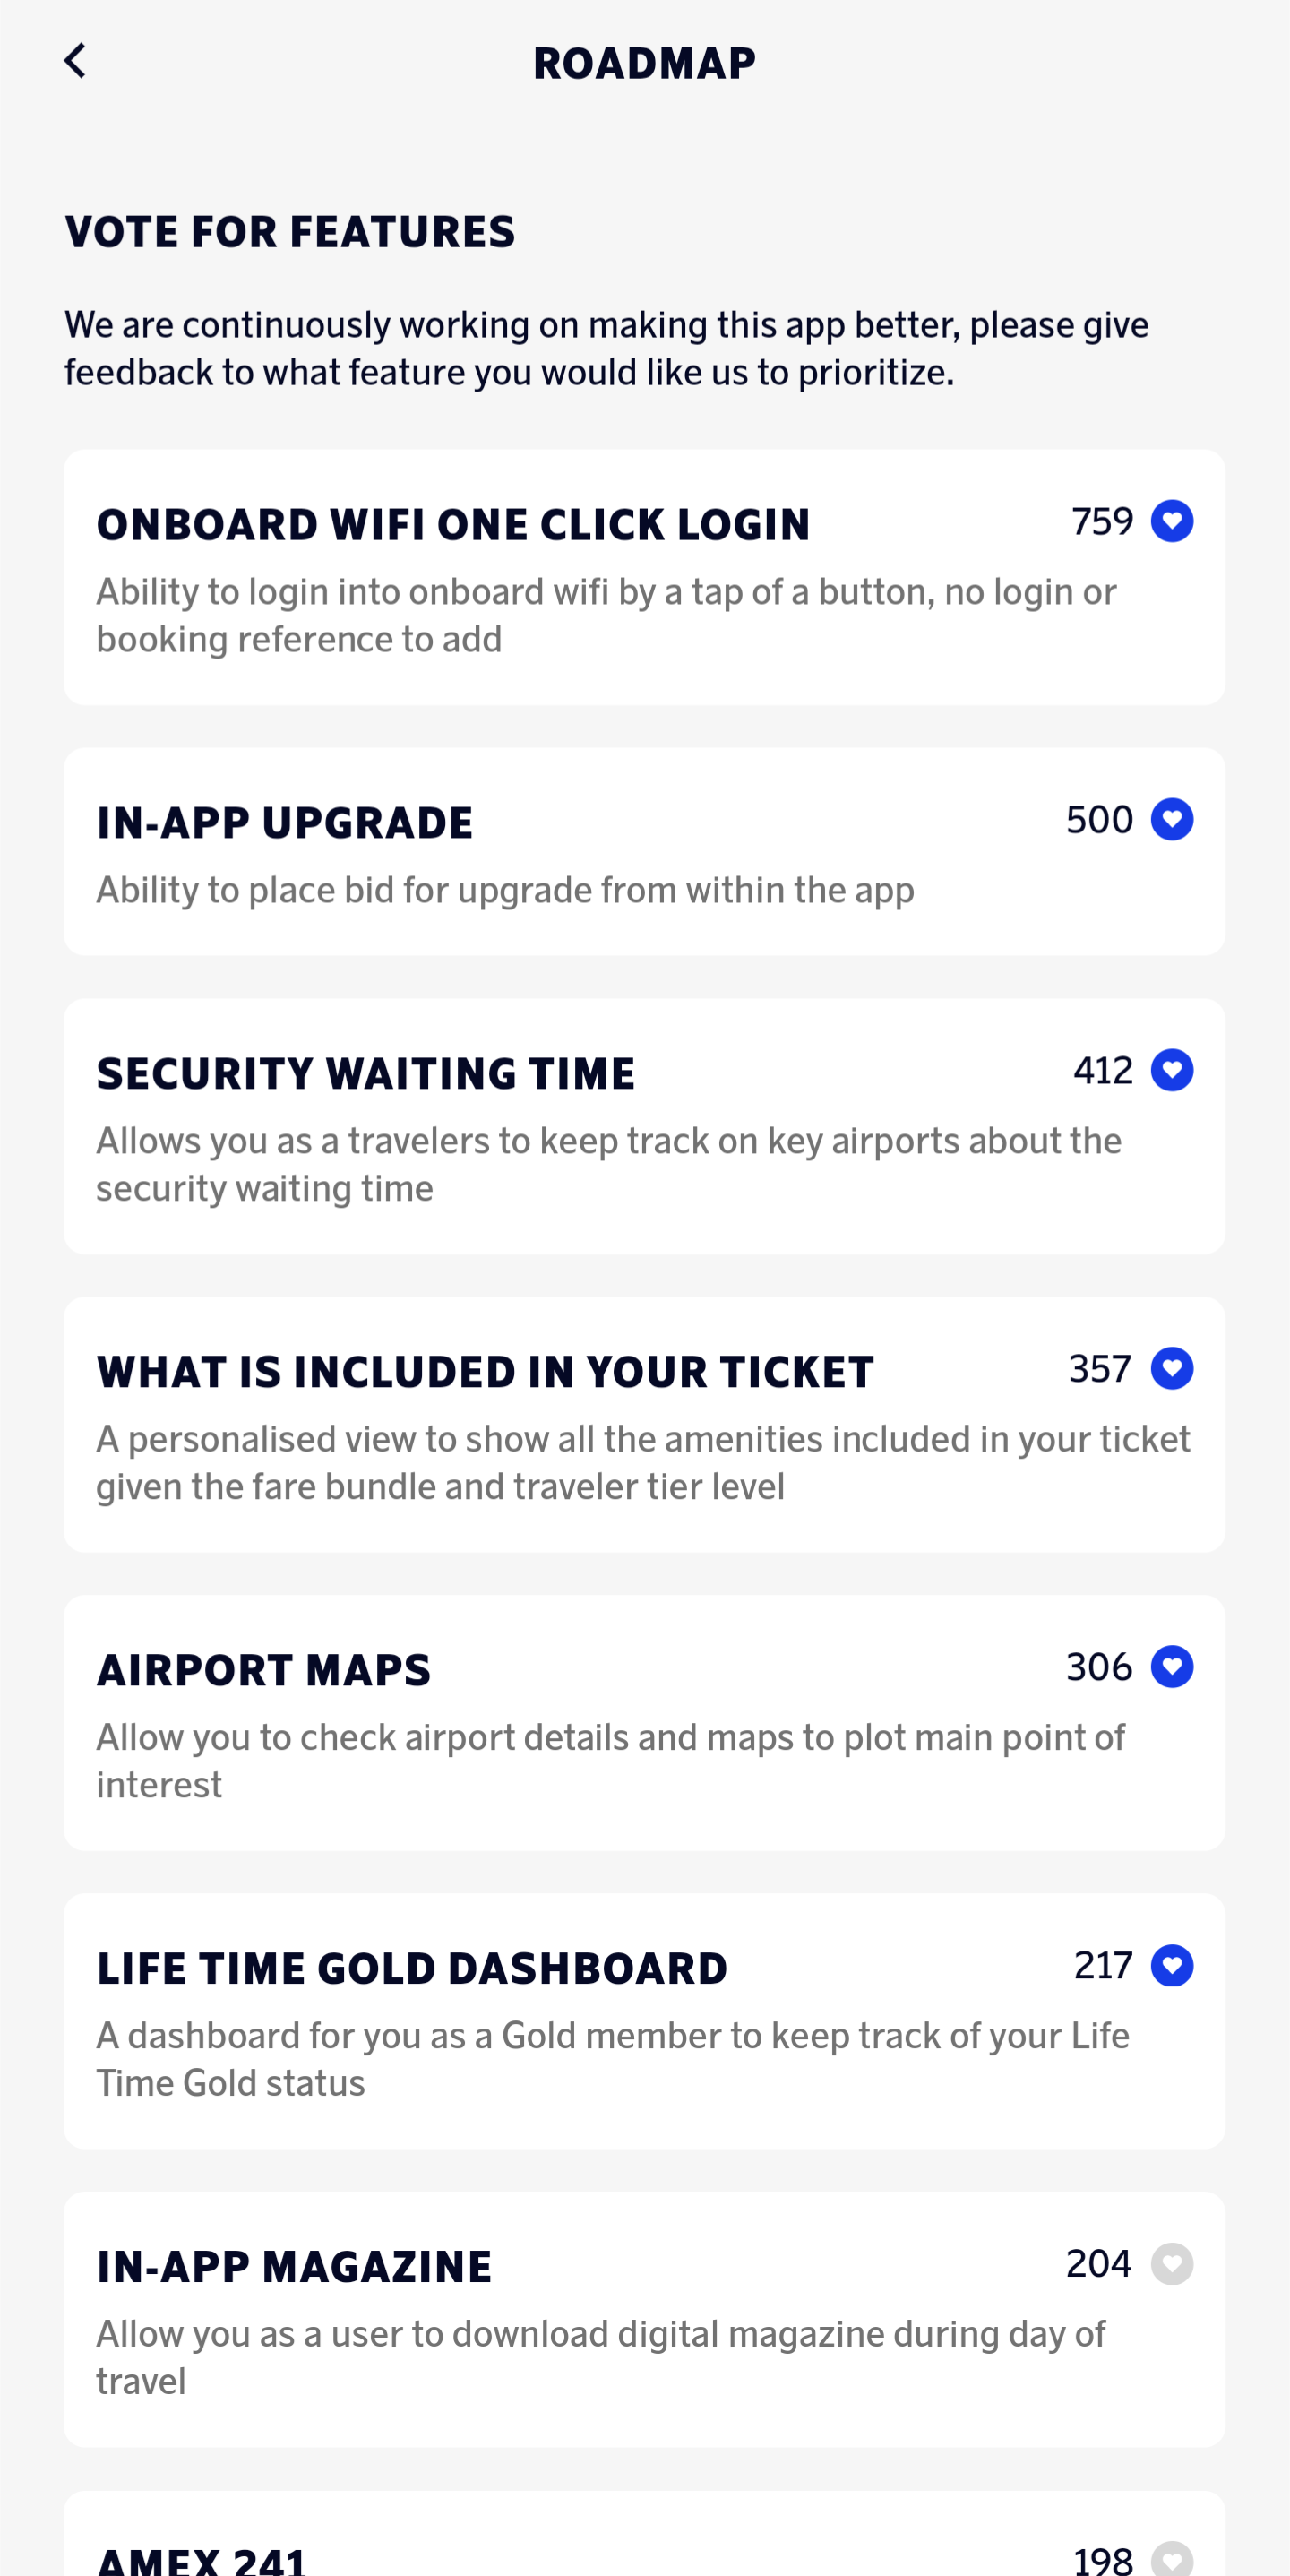The width and height of the screenshot is (1290, 2576).
Task: Toggle heart vote for Onboard Wifi One Click Login
Action: point(1172,521)
